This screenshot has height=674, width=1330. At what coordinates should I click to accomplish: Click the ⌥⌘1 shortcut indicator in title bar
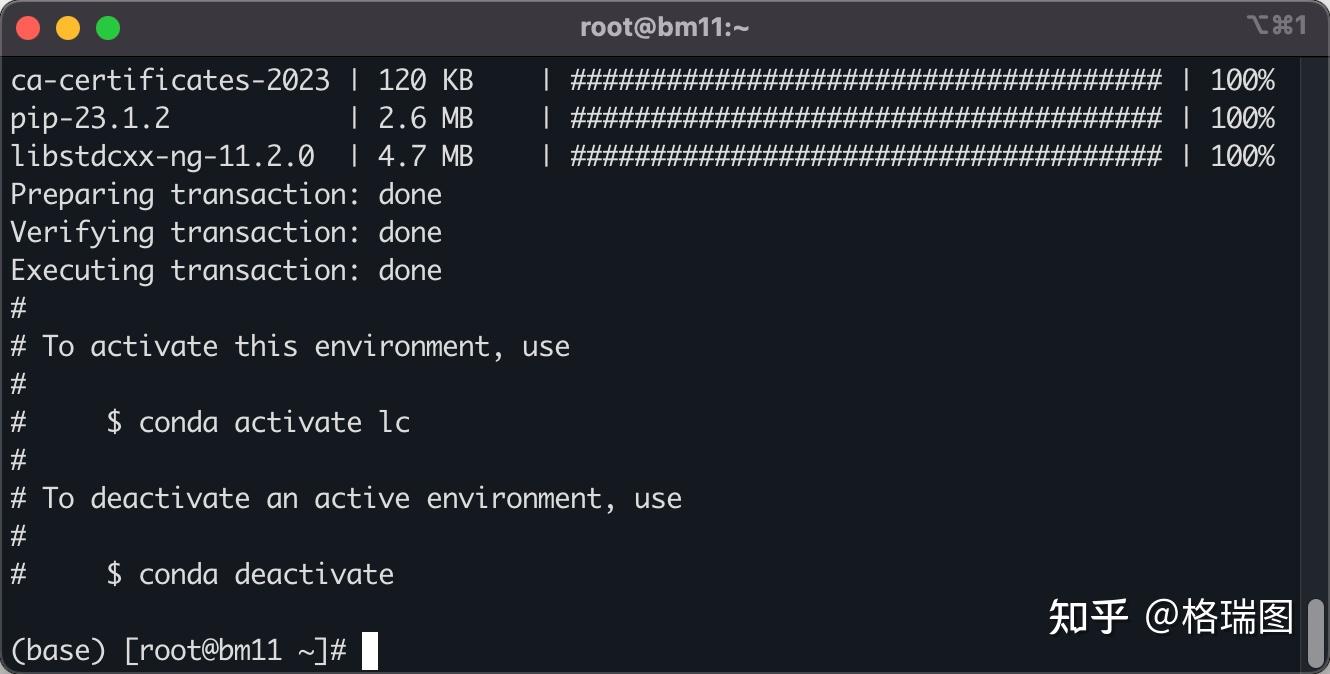1276,26
